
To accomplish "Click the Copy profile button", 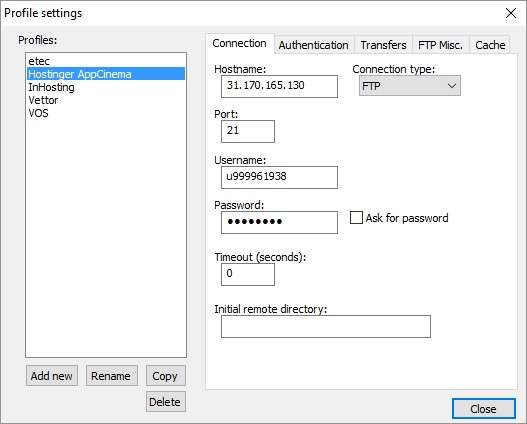I will click(x=166, y=376).
